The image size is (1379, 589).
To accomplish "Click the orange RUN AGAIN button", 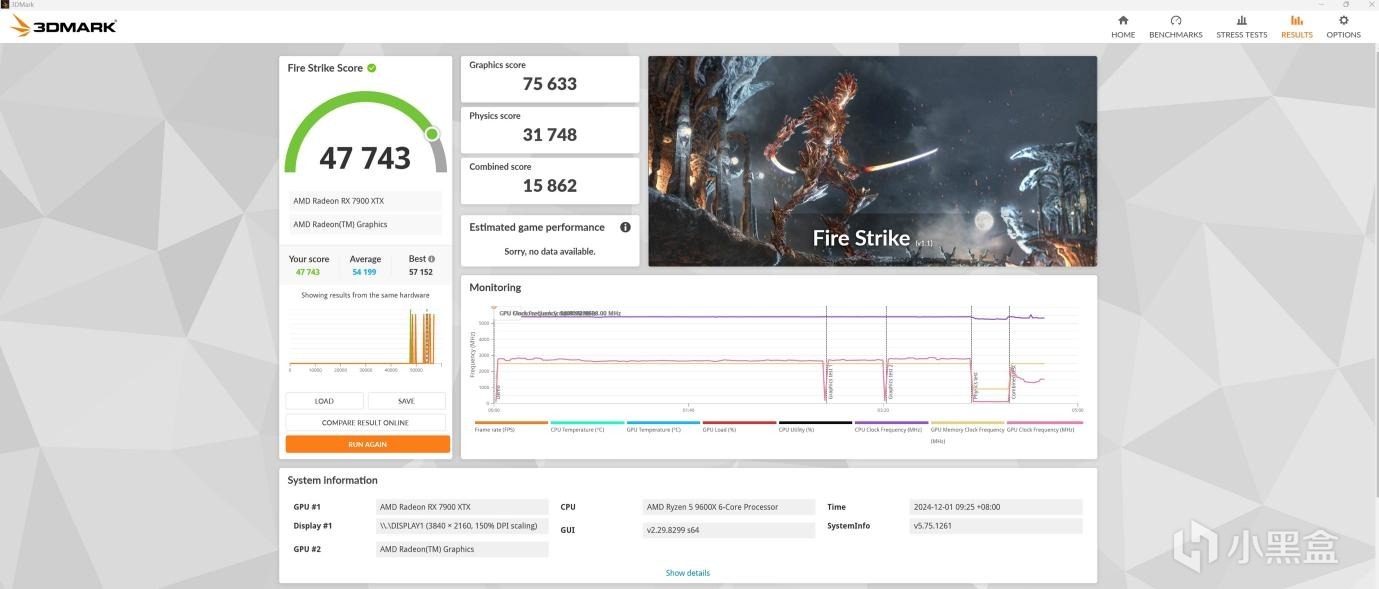I will pos(367,444).
